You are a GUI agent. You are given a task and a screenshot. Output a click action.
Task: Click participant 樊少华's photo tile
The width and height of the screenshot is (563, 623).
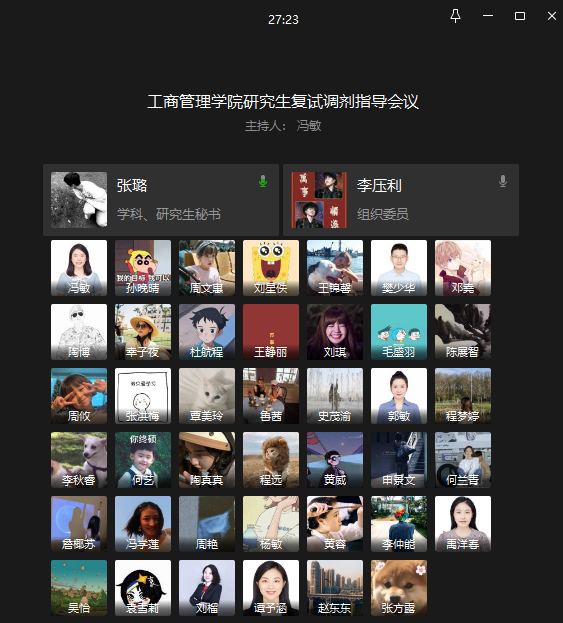coord(399,268)
